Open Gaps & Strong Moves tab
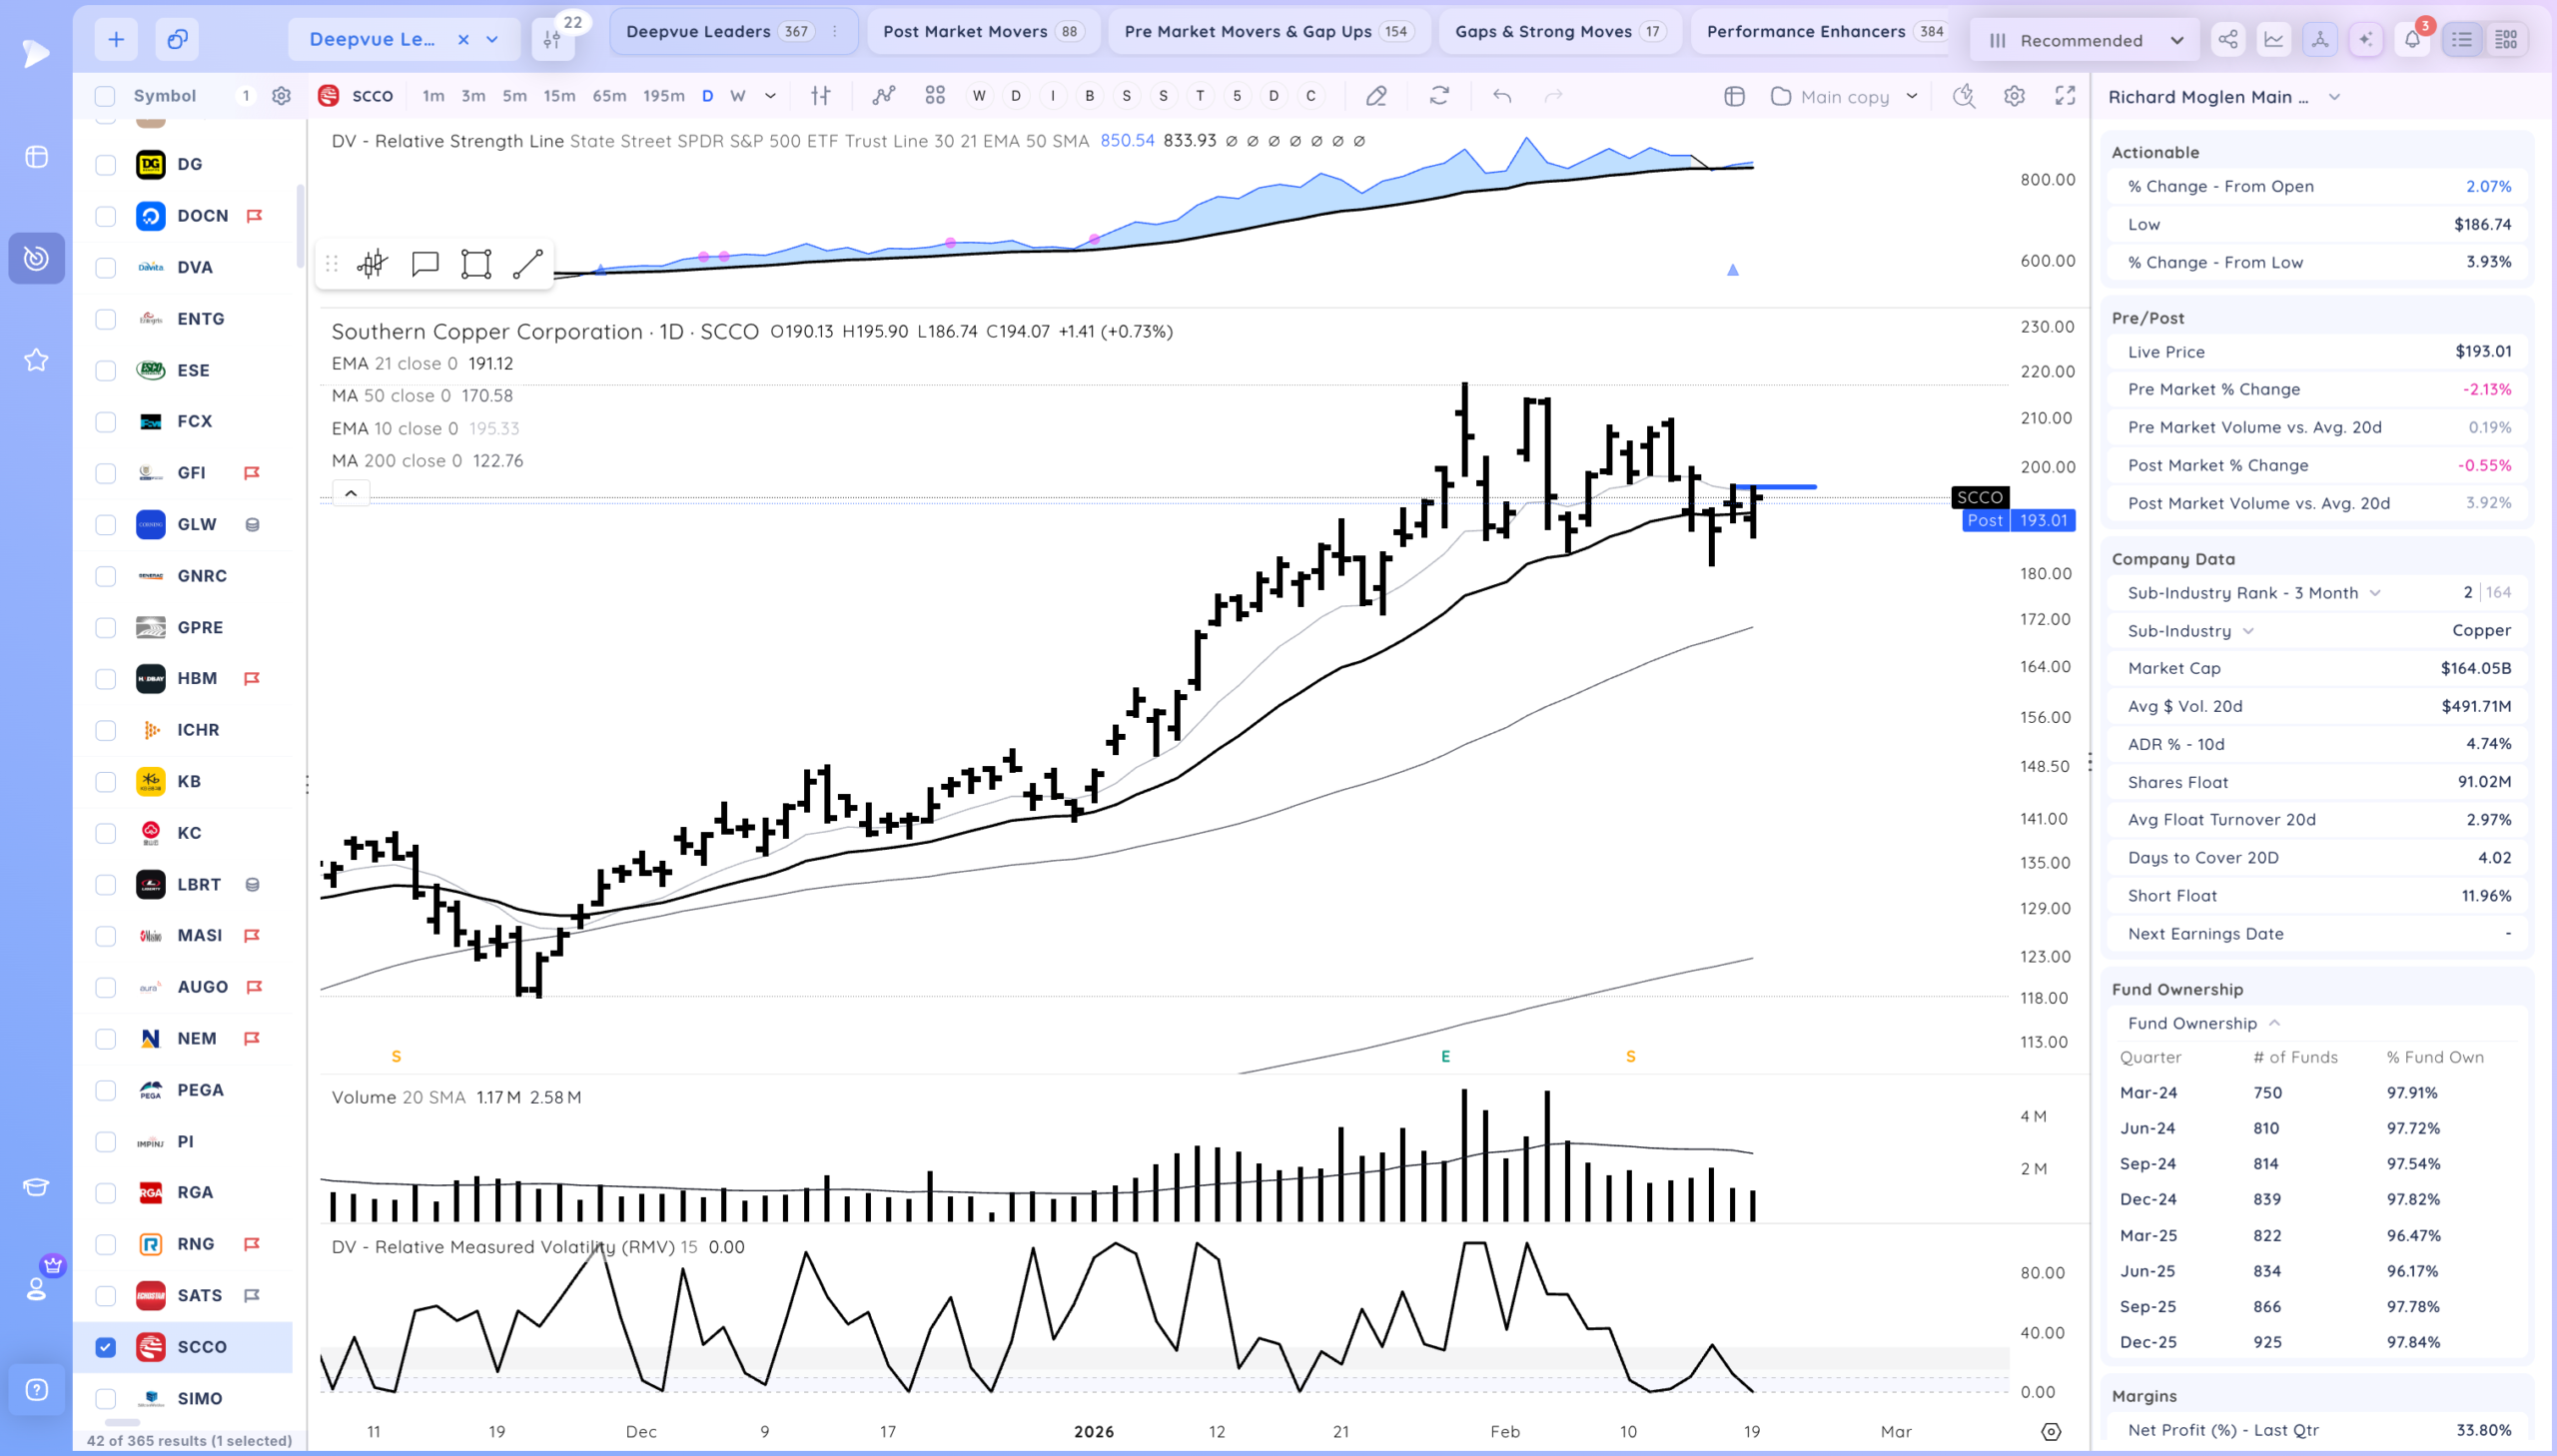Screen dimensions: 2557x1456 pyautogui.click(x=1559, y=31)
